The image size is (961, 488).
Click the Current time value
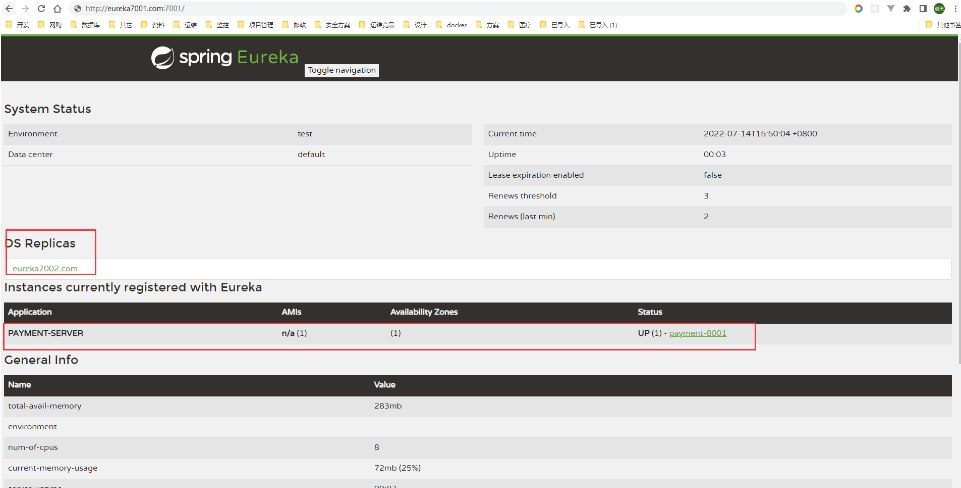pos(760,134)
